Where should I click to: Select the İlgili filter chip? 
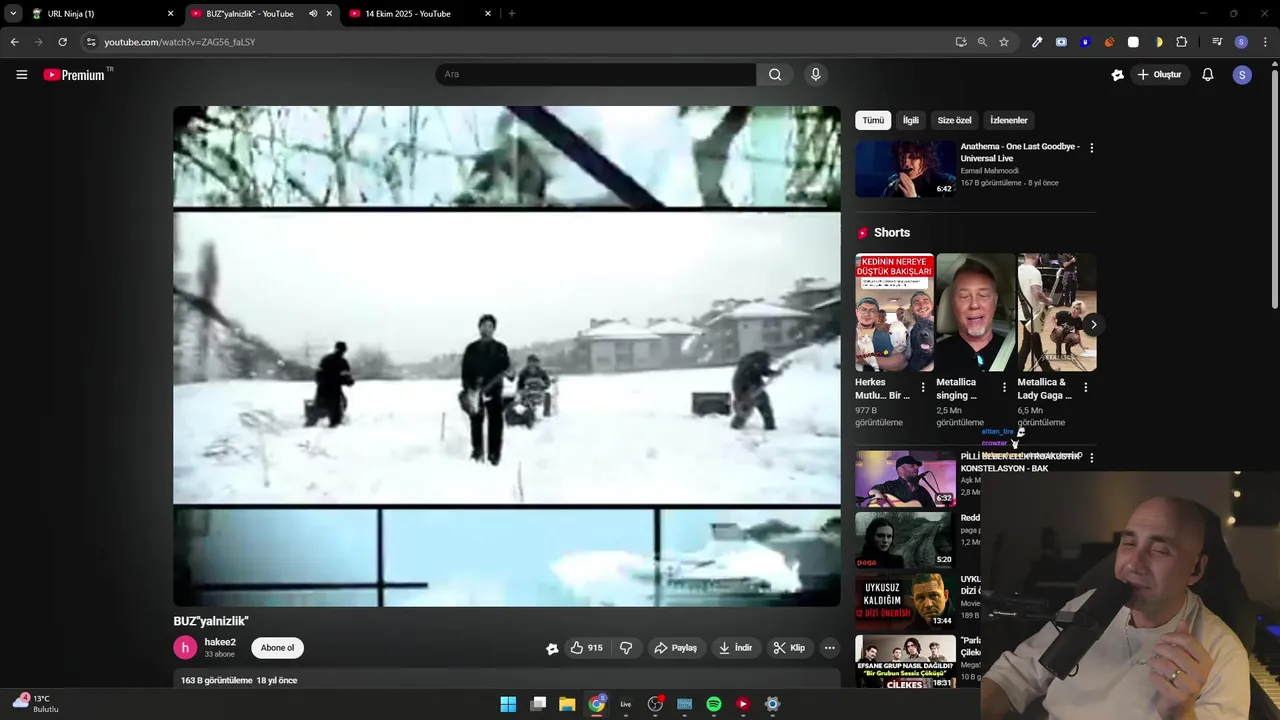pyautogui.click(x=911, y=120)
